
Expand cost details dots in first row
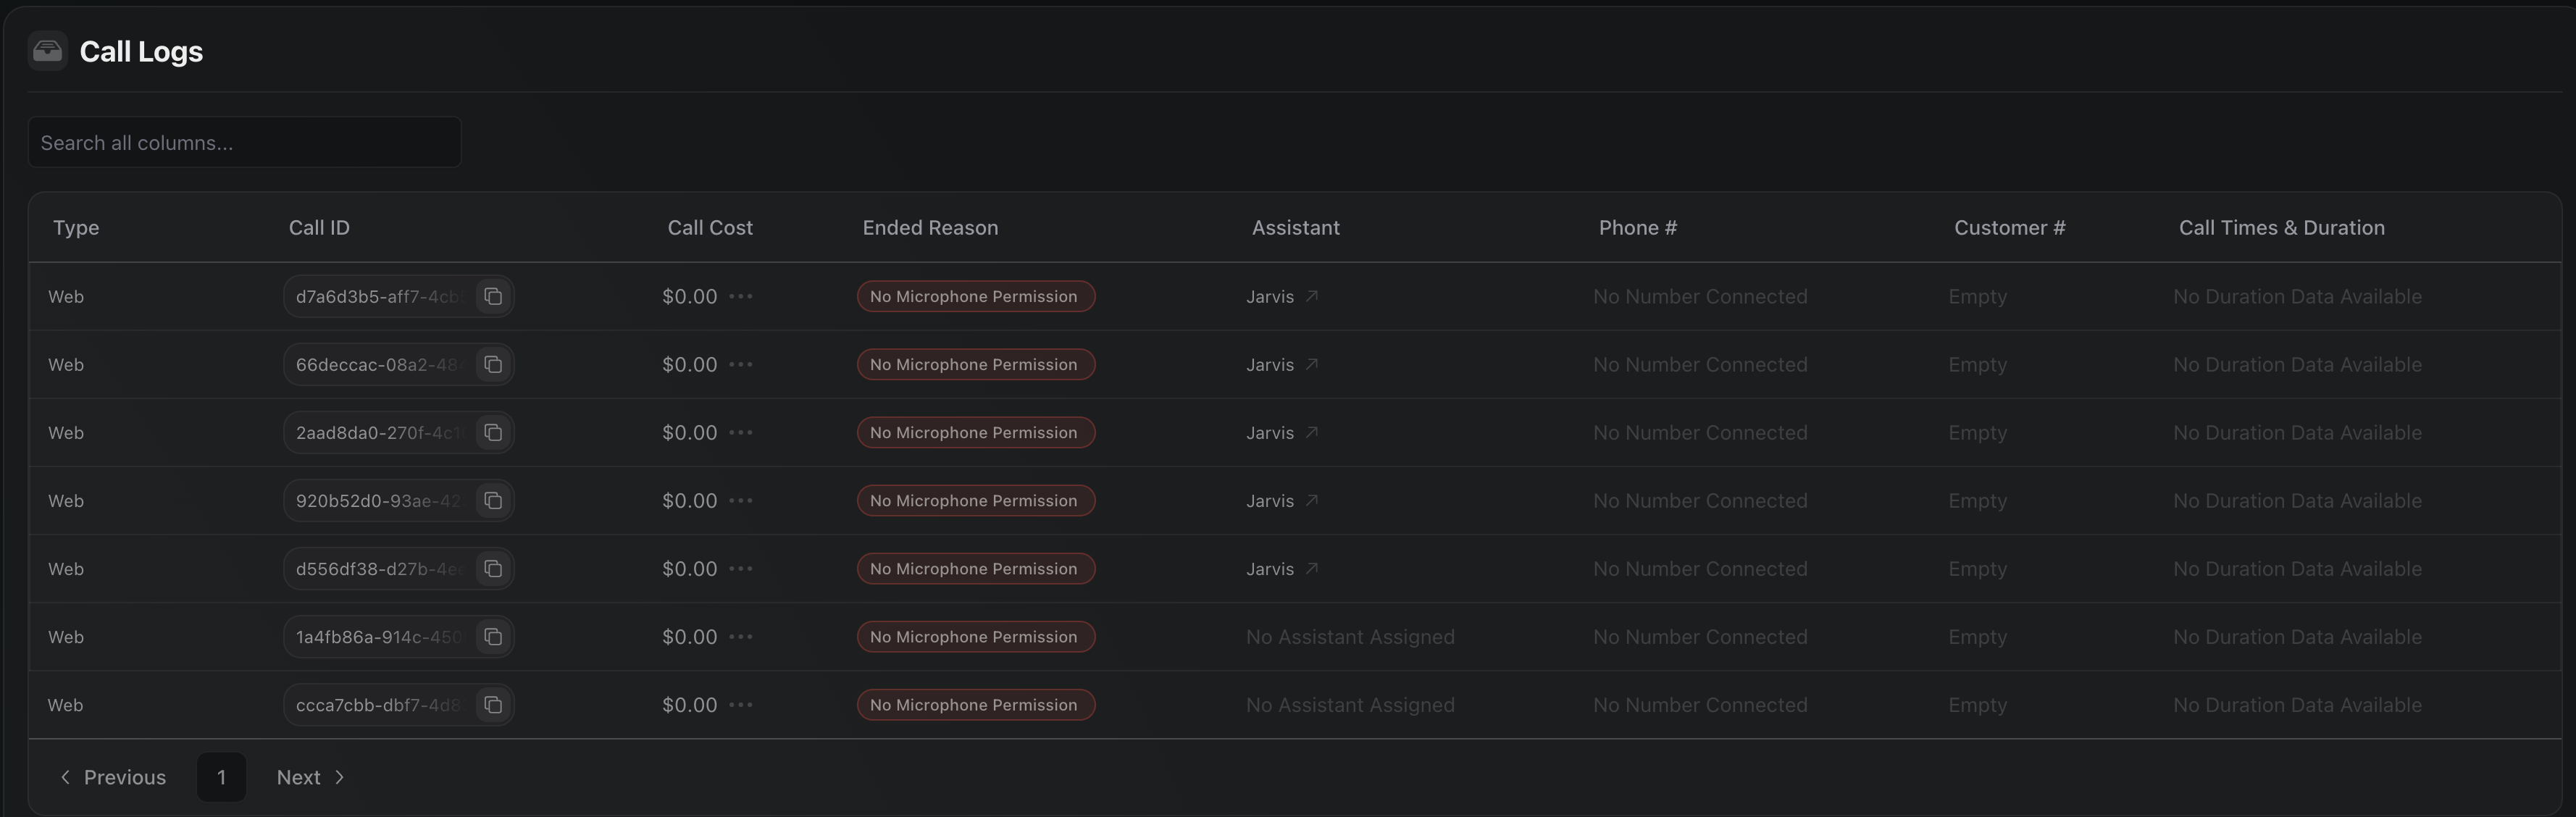coord(740,296)
